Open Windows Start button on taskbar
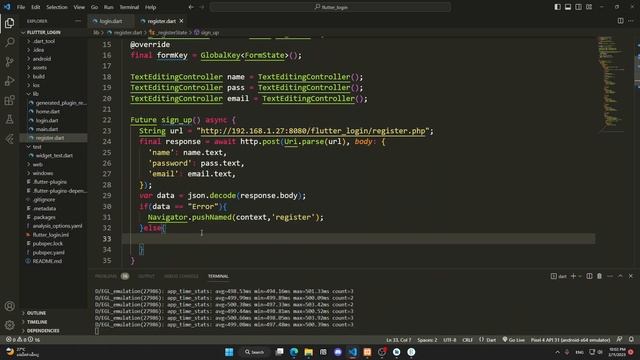Viewport: 640px width, 360px height. (229, 352)
